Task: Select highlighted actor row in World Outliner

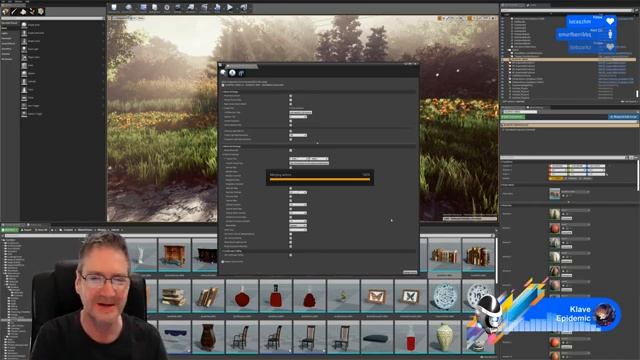Action: coord(569,59)
